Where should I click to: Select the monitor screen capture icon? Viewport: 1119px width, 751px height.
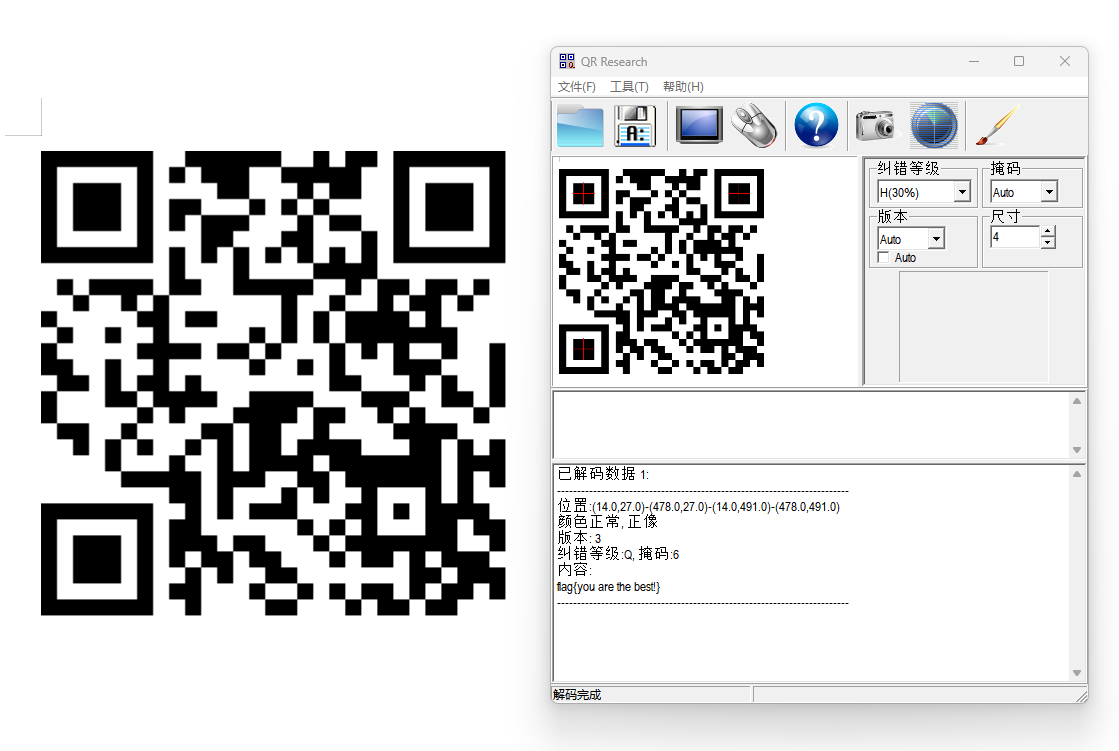coord(699,126)
